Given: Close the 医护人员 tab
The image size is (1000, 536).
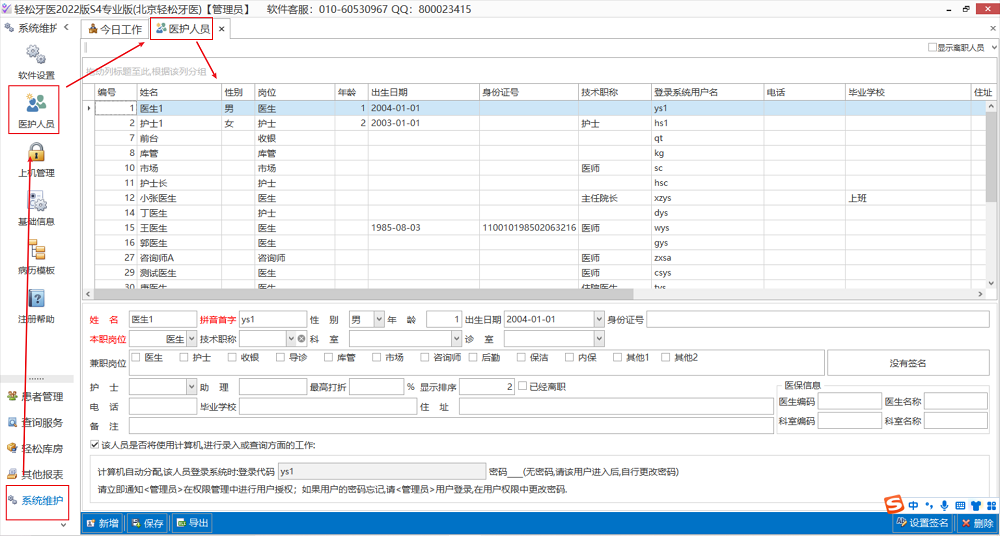Looking at the screenshot, I should point(221,29).
